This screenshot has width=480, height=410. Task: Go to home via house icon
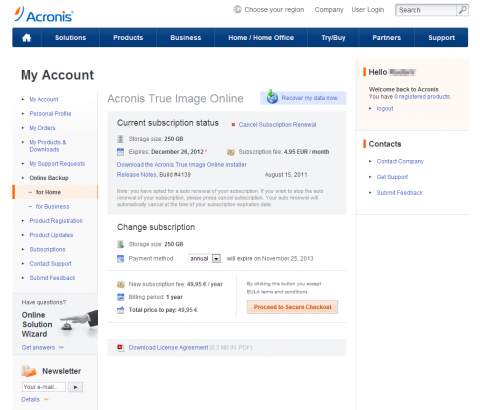click(27, 38)
